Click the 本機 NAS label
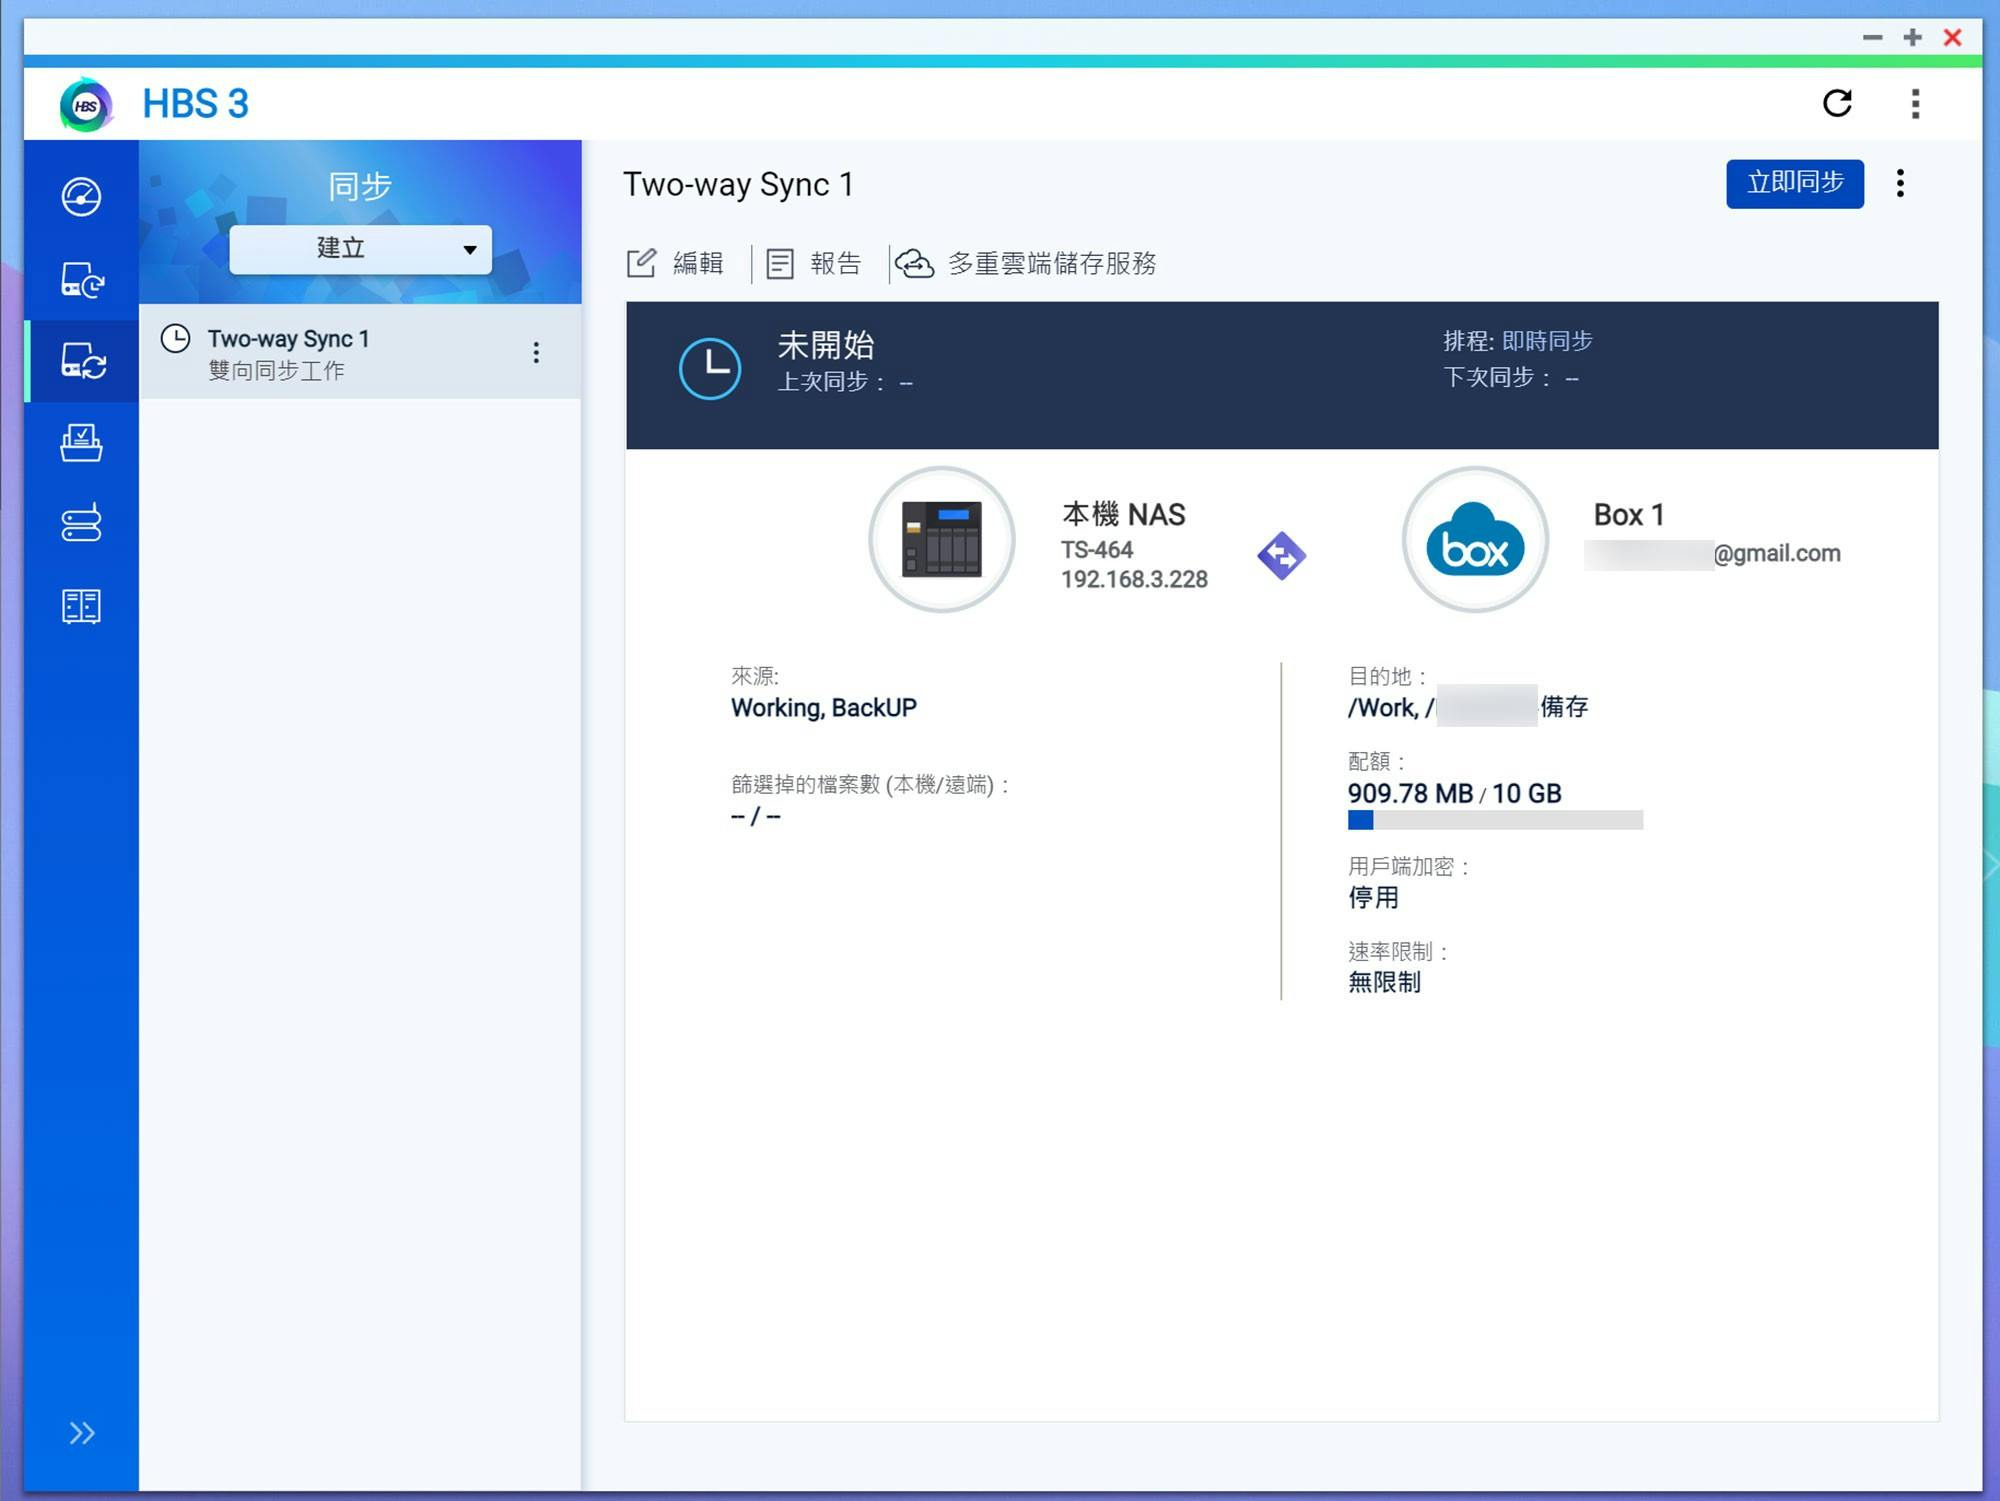This screenshot has height=1501, width=2000. point(1124,514)
